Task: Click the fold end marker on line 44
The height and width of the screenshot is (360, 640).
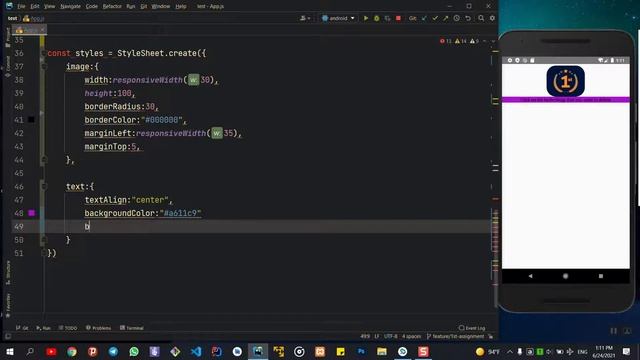Action: [44, 160]
